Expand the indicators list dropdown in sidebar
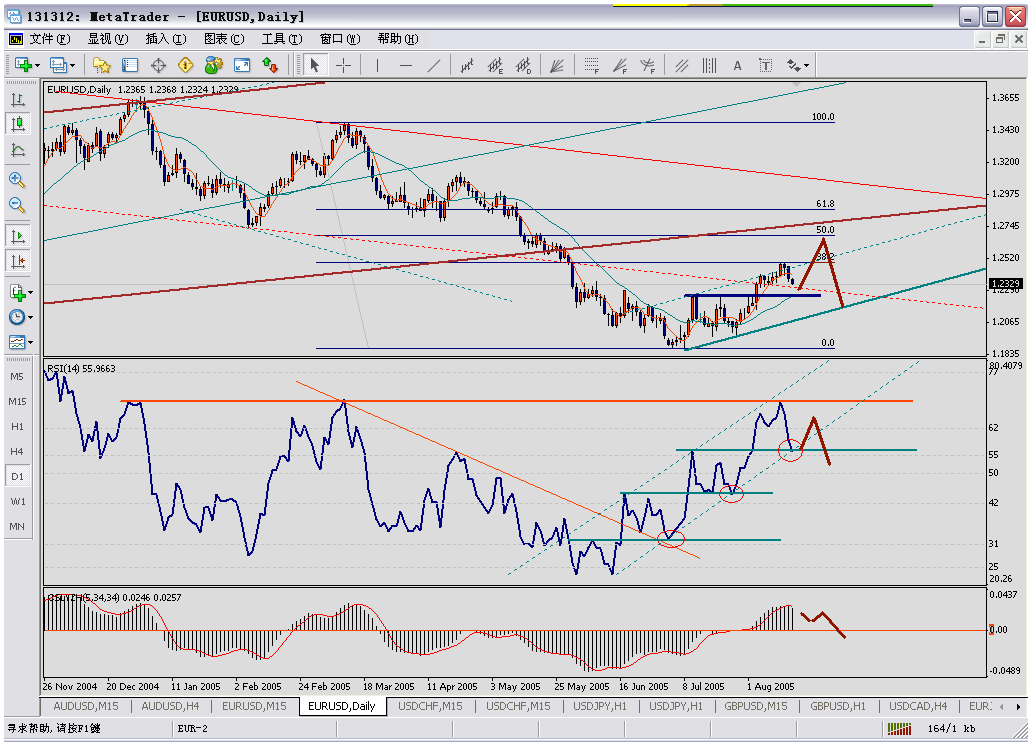Screen dimensions: 1032x742 pos(32,293)
